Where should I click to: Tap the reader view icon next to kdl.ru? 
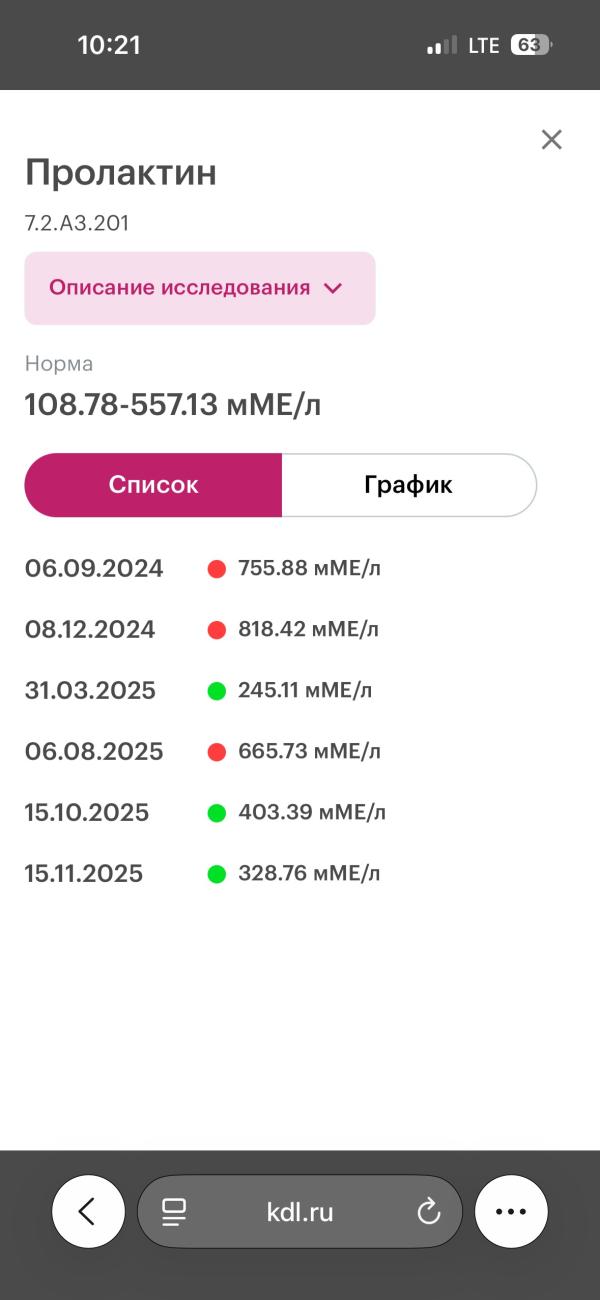click(x=174, y=1211)
